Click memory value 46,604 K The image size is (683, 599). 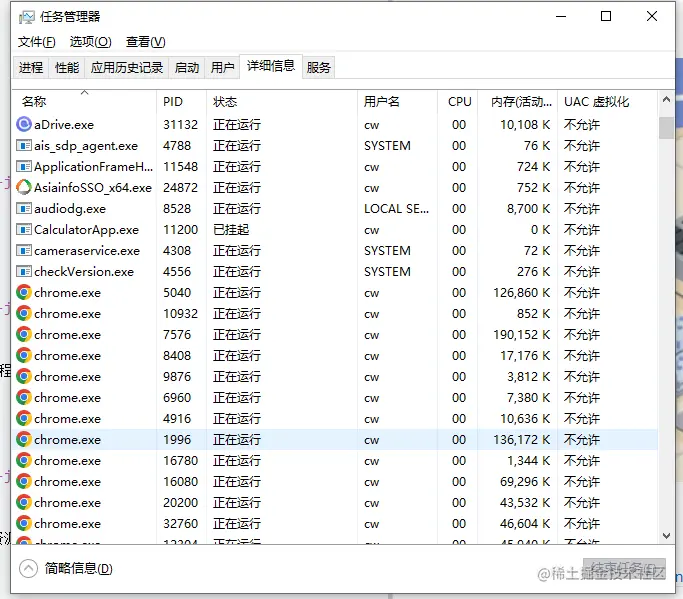[x=525, y=524]
